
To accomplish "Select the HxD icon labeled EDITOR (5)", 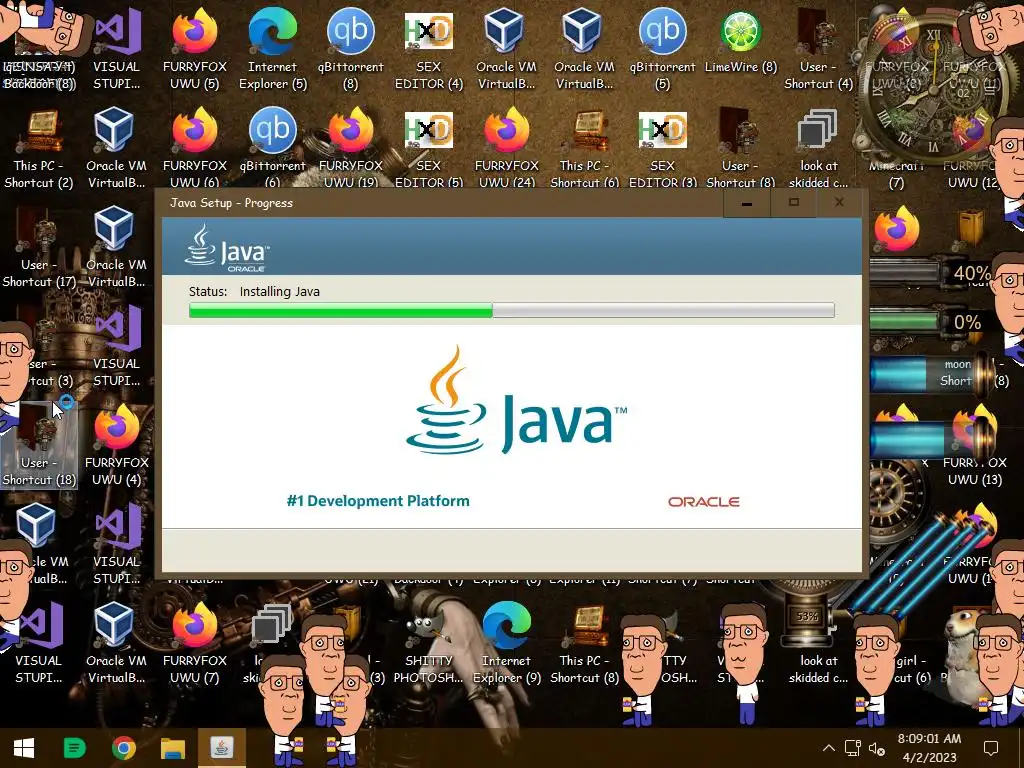I will 428,148.
